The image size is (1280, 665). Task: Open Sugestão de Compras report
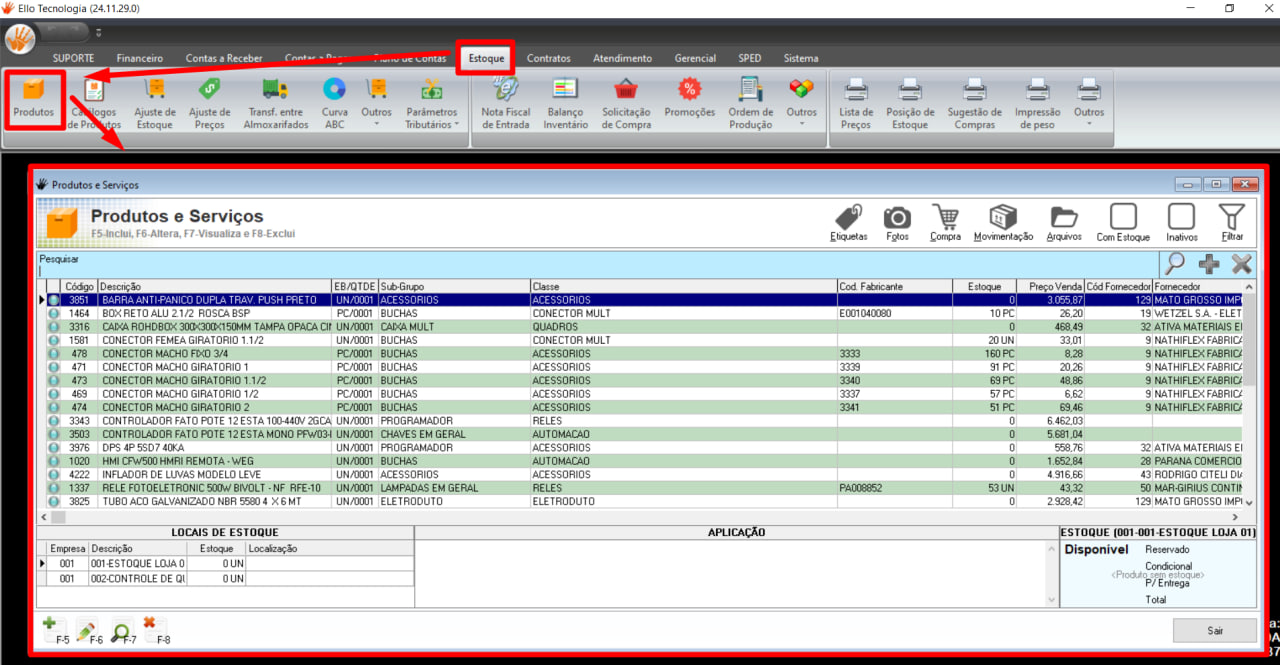pyautogui.click(x=975, y=104)
